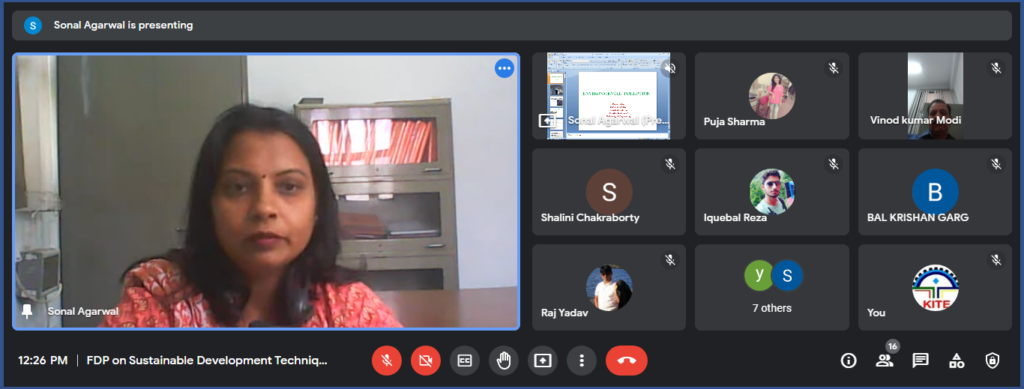The image size is (1024, 389).
Task: Select the Vinod kumar Modi video tile
Action: pyautogui.click(x=935, y=96)
